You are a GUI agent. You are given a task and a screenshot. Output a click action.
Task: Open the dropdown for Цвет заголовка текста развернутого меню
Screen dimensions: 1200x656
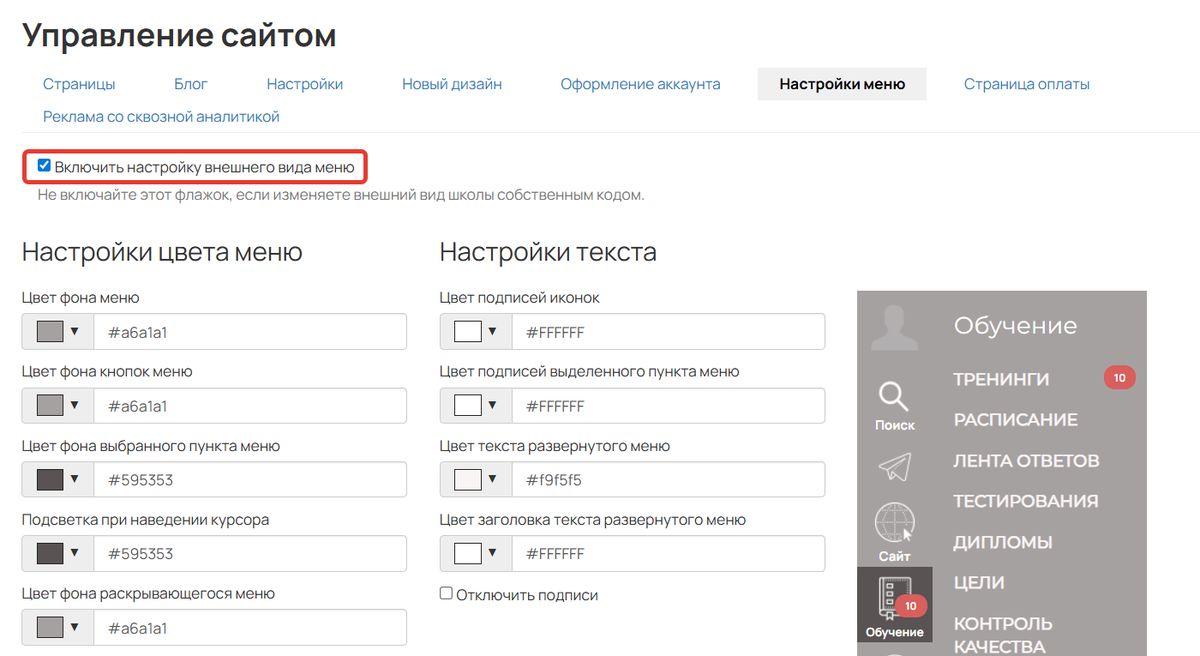476,553
